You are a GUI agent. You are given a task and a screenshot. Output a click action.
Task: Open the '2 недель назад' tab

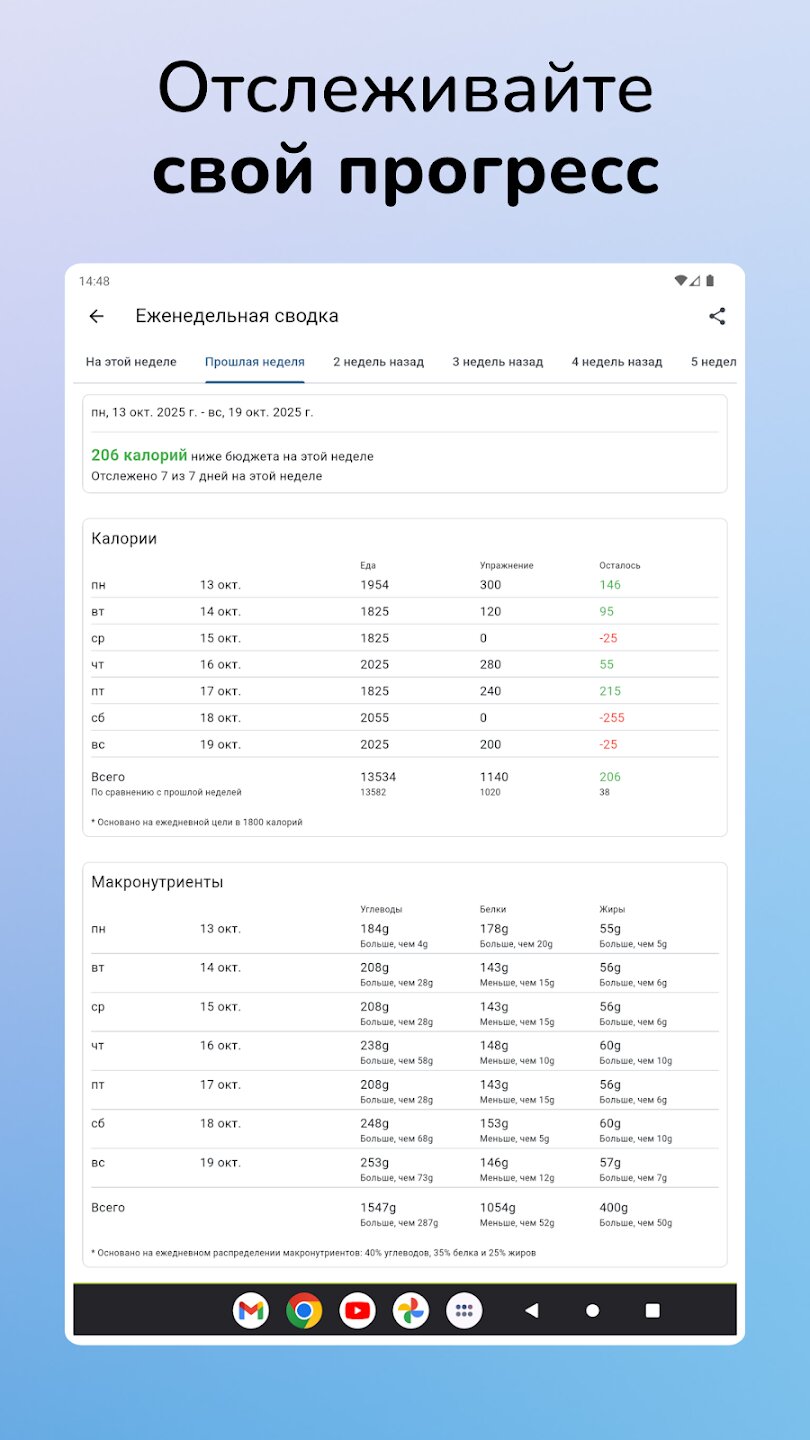378,362
